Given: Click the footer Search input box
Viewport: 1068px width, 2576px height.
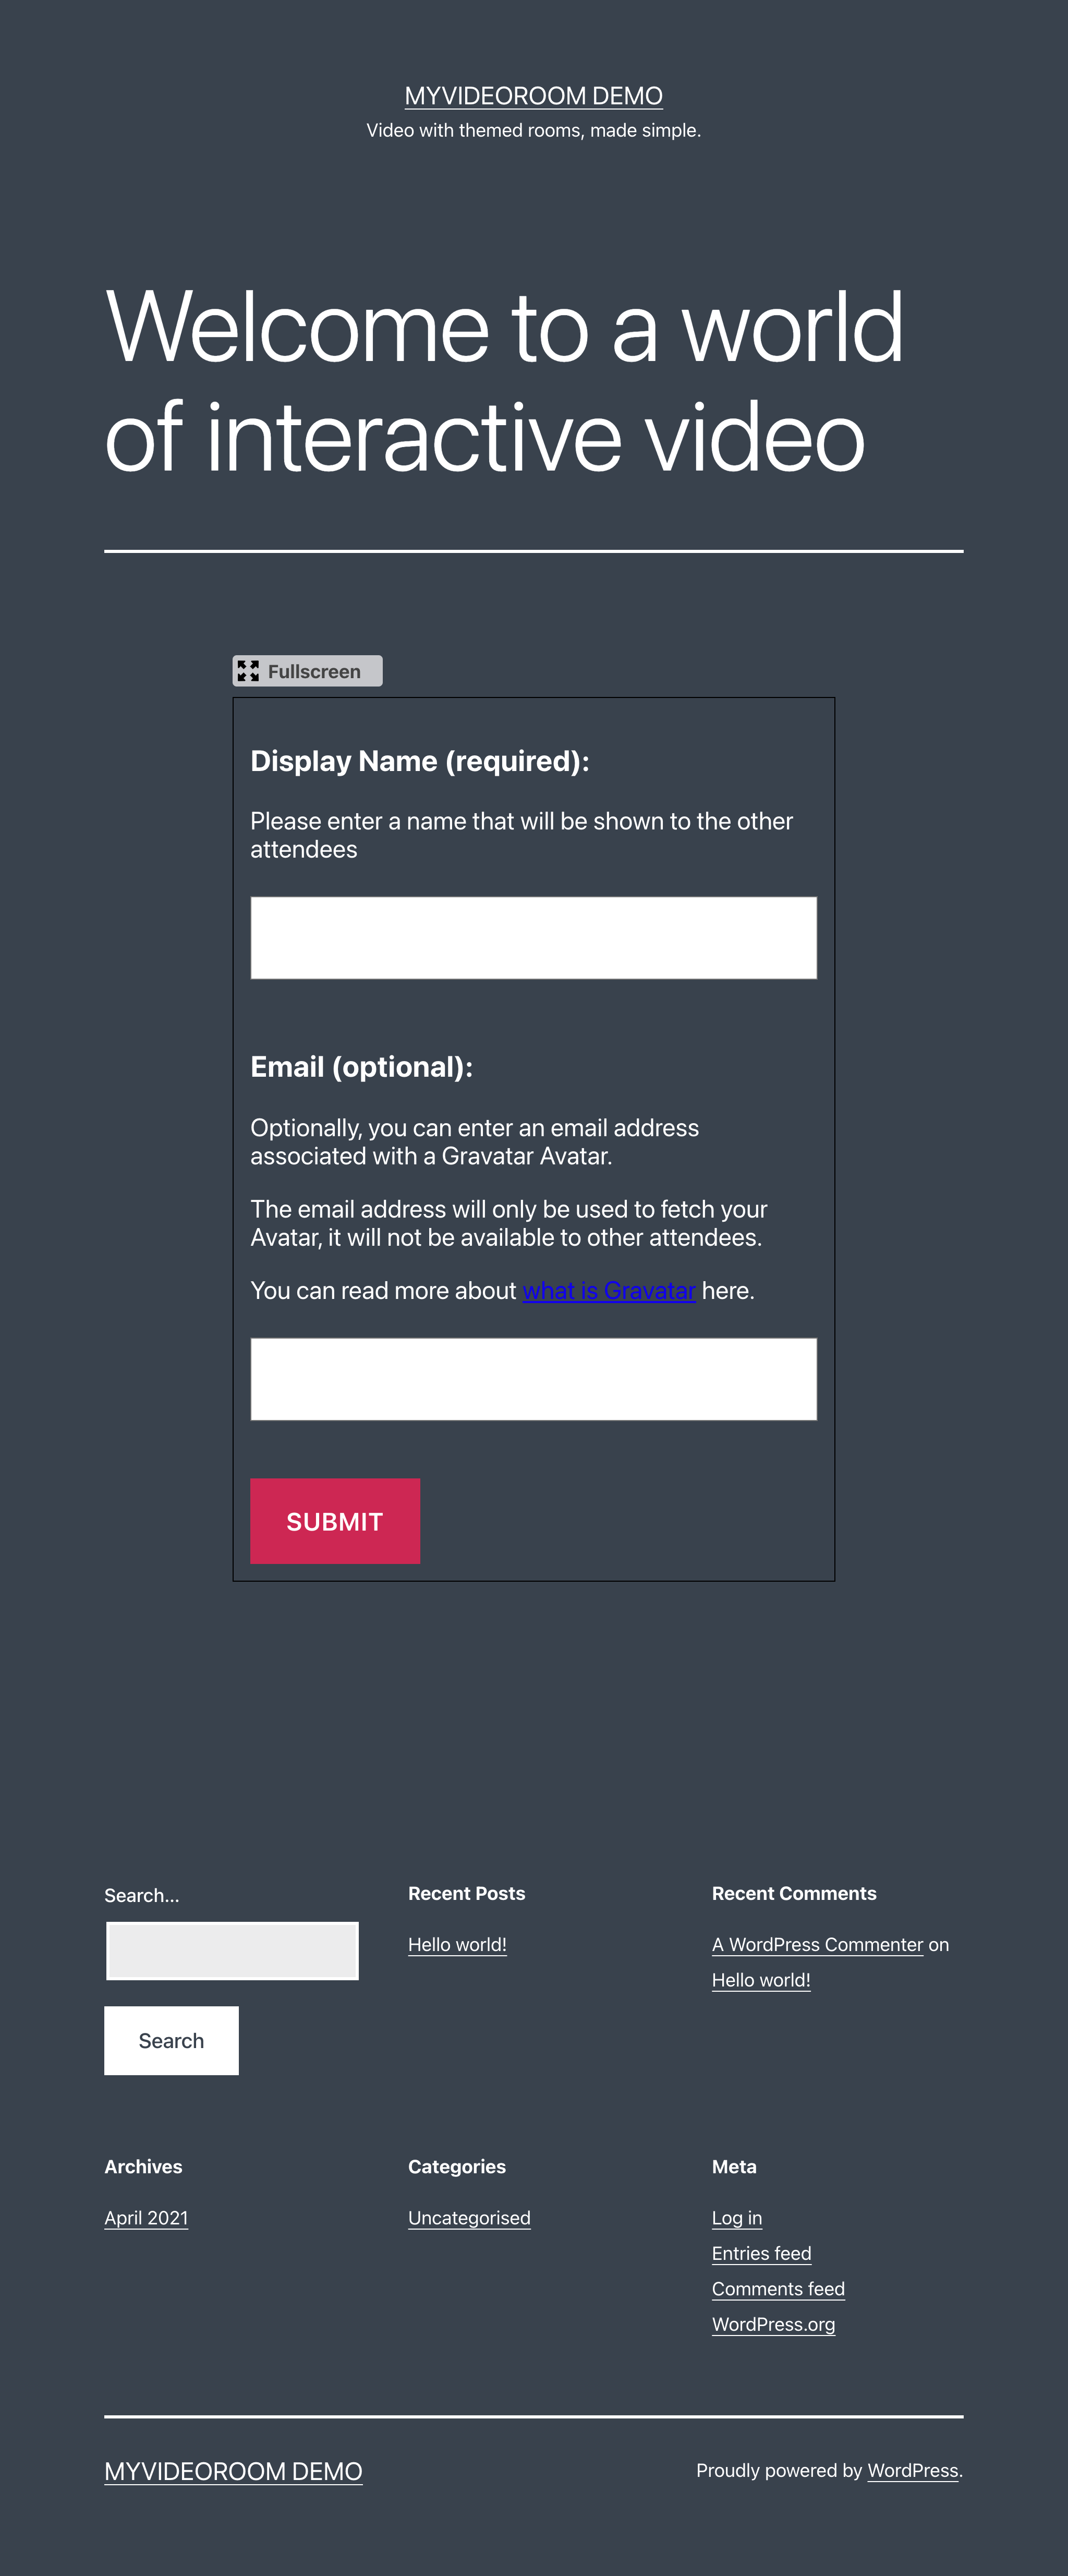Looking at the screenshot, I should [232, 1950].
